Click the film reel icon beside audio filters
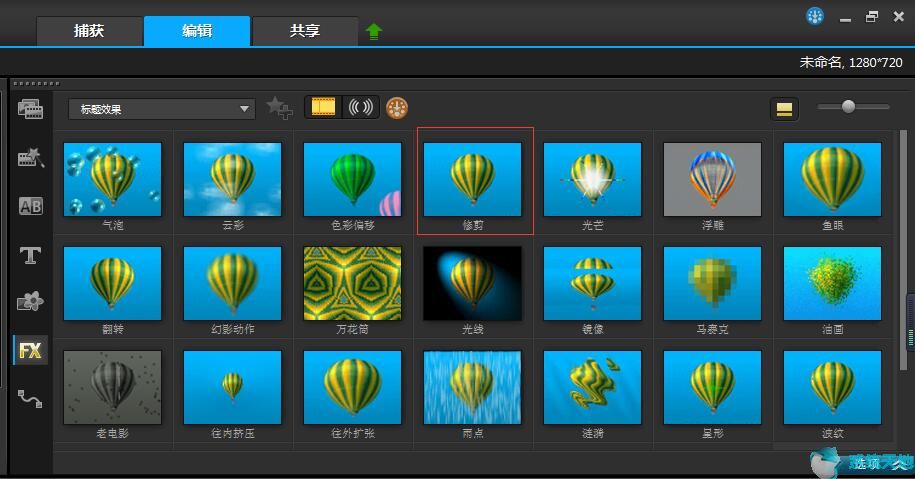Image resolution: width=915 pixels, height=479 pixels. pos(397,108)
